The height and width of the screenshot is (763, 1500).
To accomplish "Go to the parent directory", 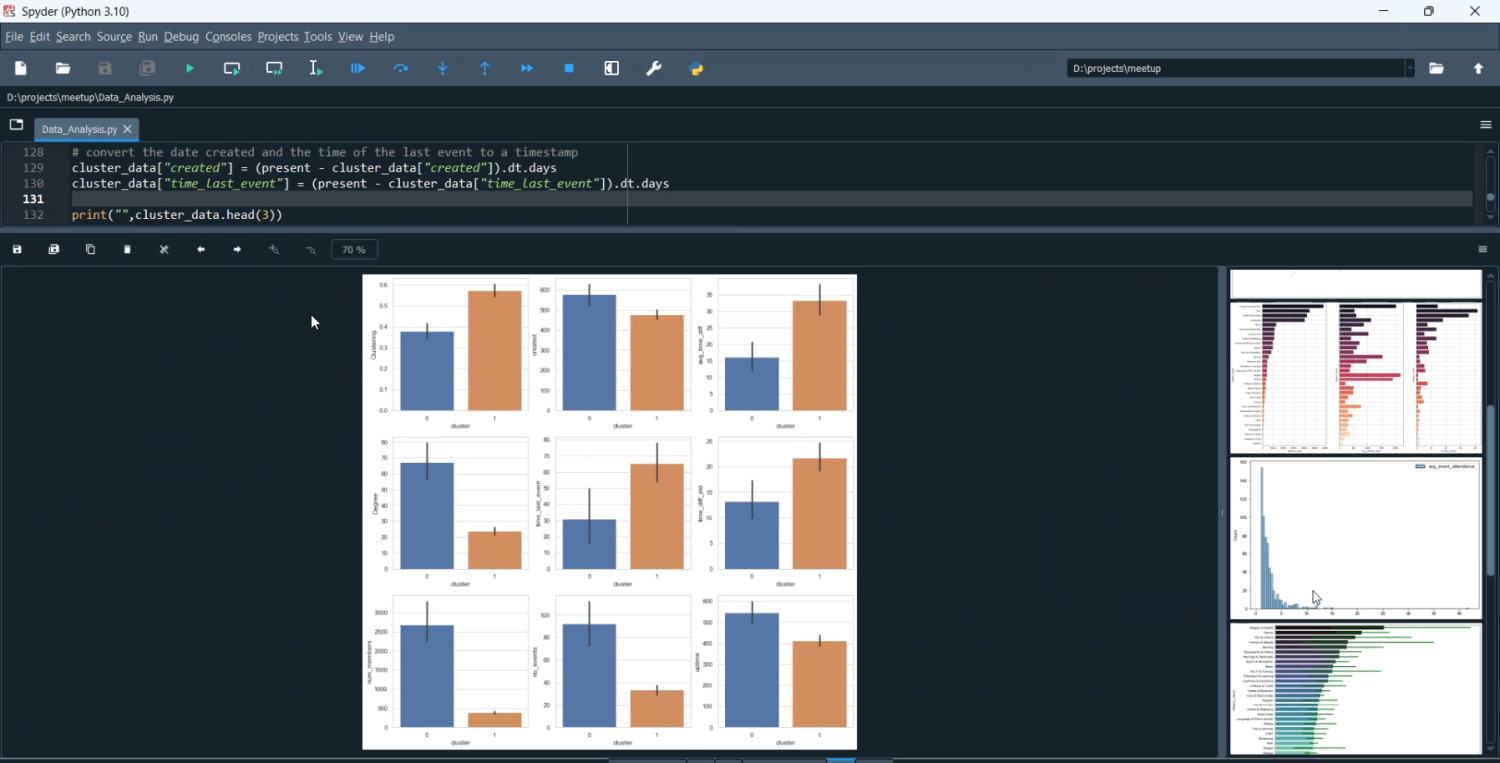I will click(1479, 69).
